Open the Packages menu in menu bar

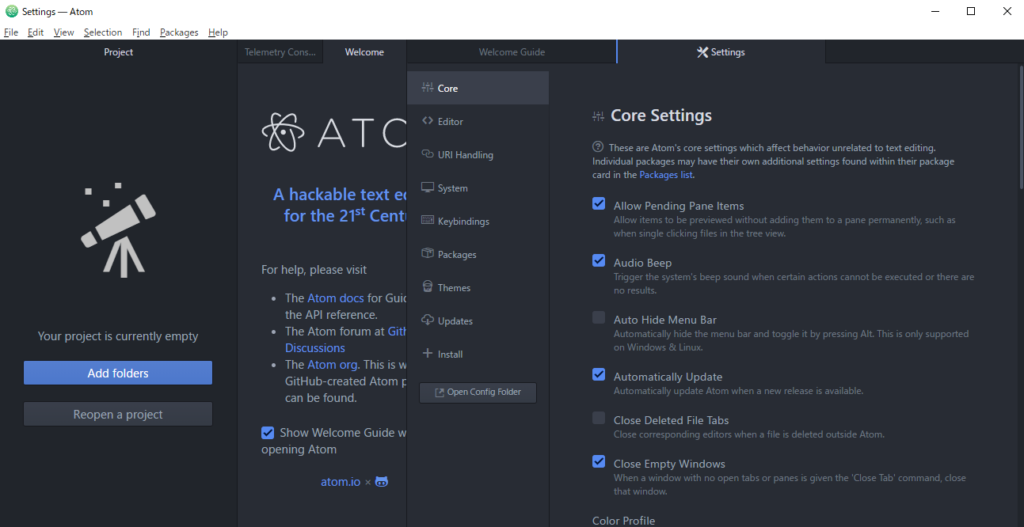[179, 32]
